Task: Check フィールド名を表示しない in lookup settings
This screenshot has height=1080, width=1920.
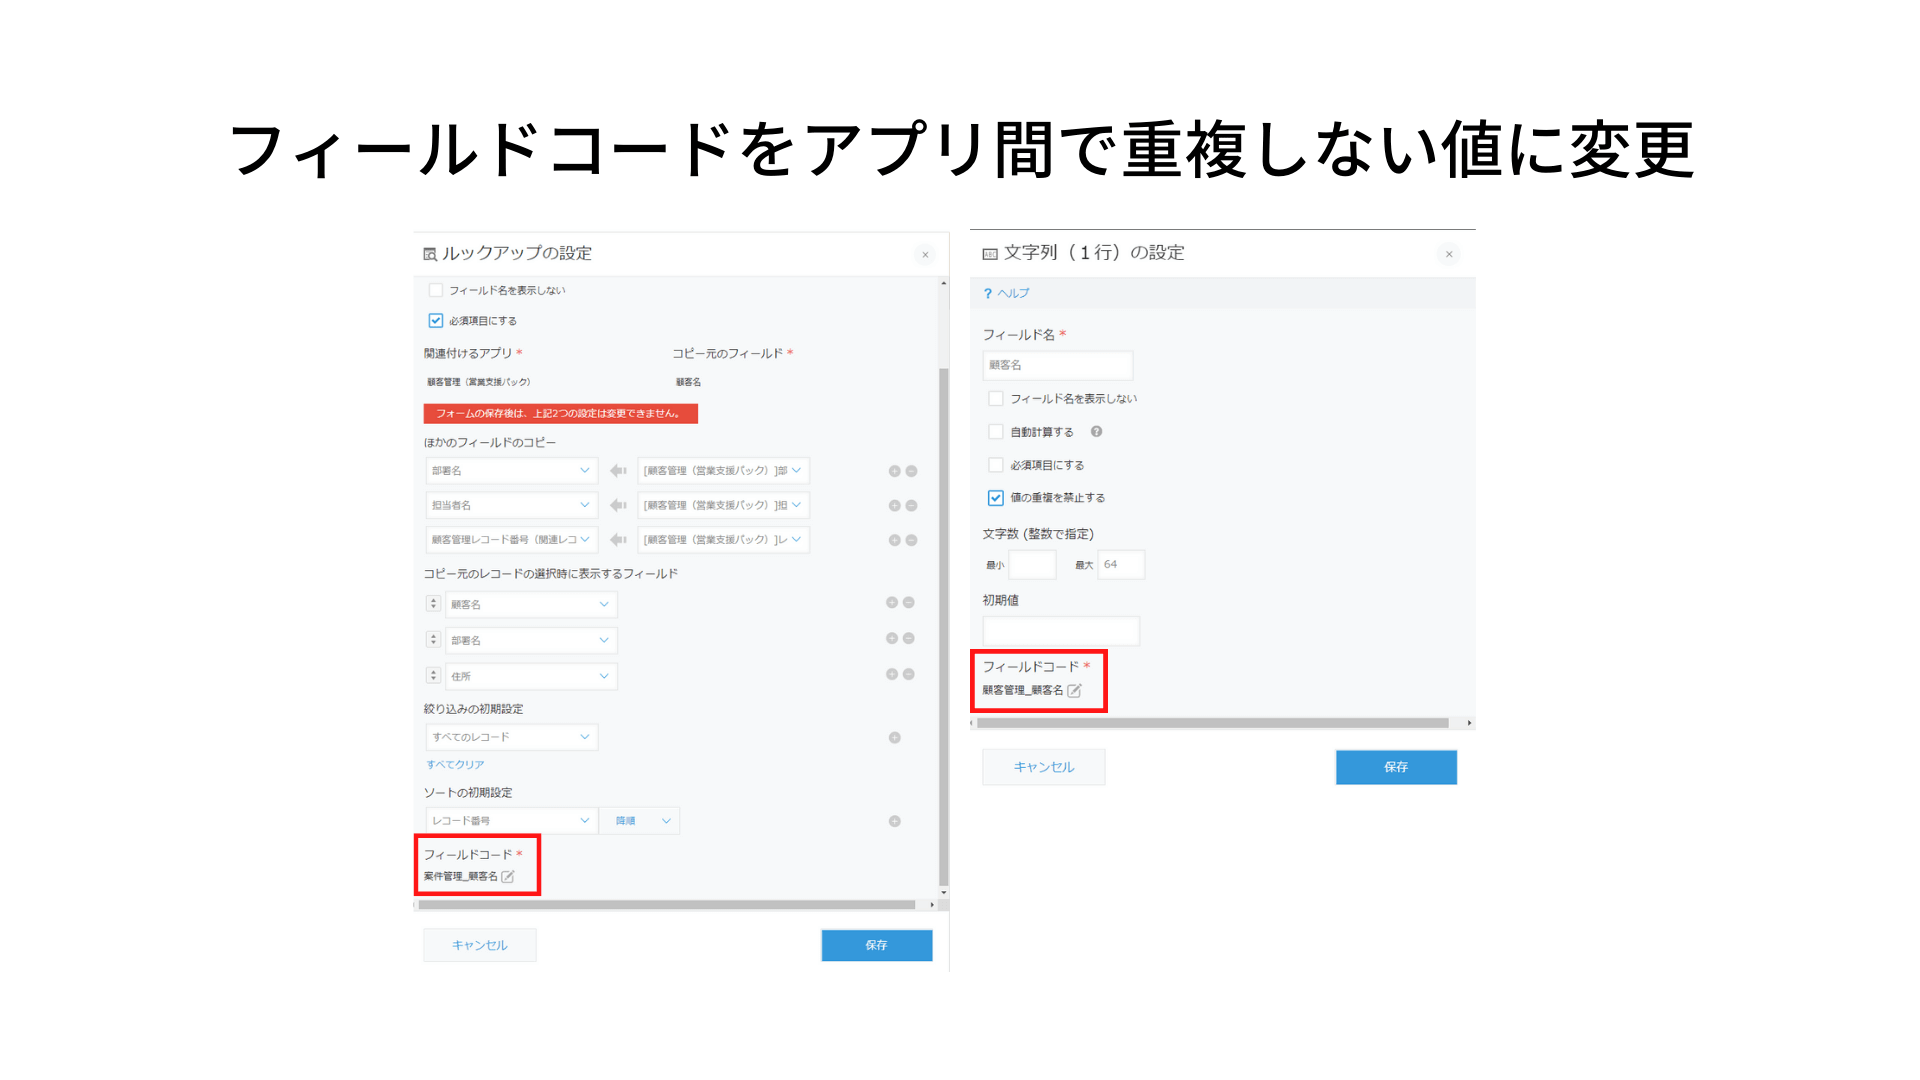Action: coord(436,291)
